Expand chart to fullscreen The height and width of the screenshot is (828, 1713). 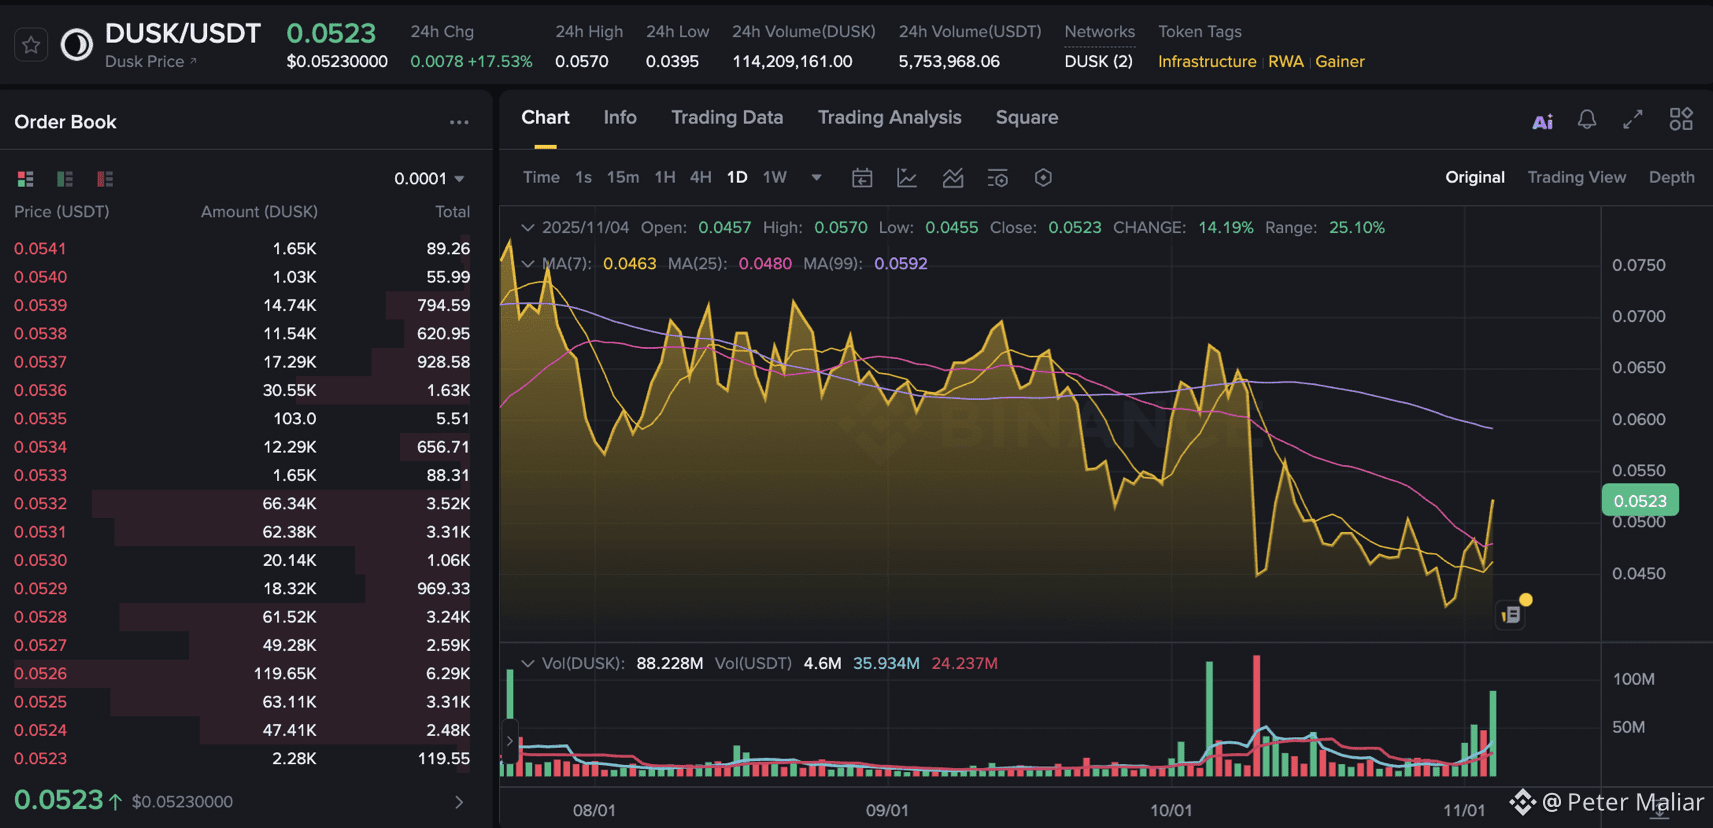(1632, 120)
